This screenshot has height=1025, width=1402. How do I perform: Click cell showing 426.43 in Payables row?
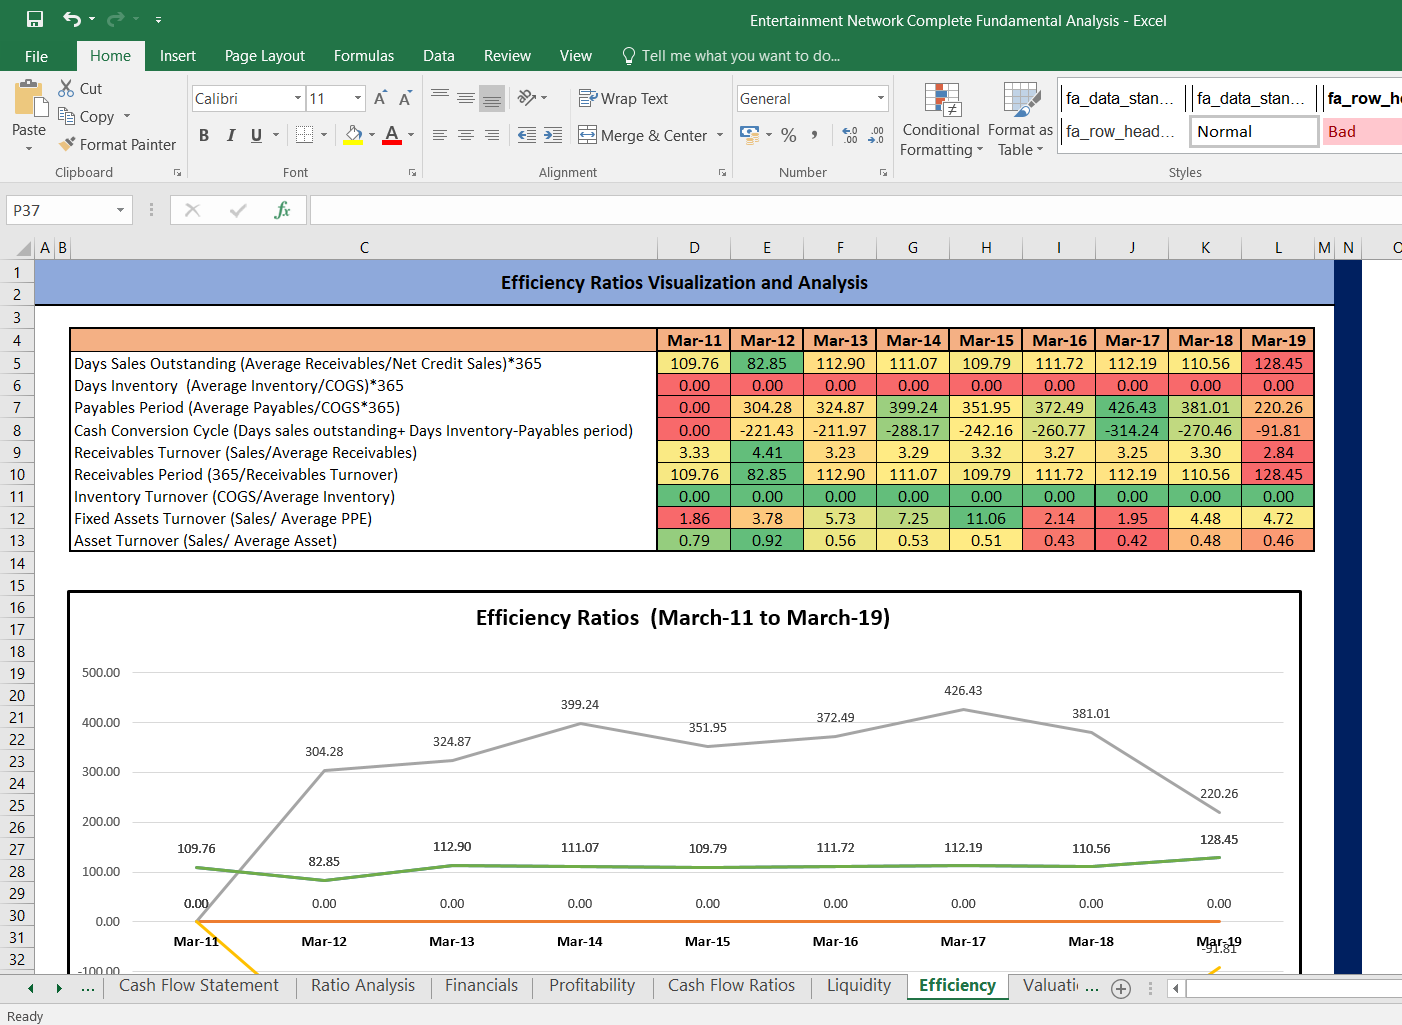point(1132,407)
